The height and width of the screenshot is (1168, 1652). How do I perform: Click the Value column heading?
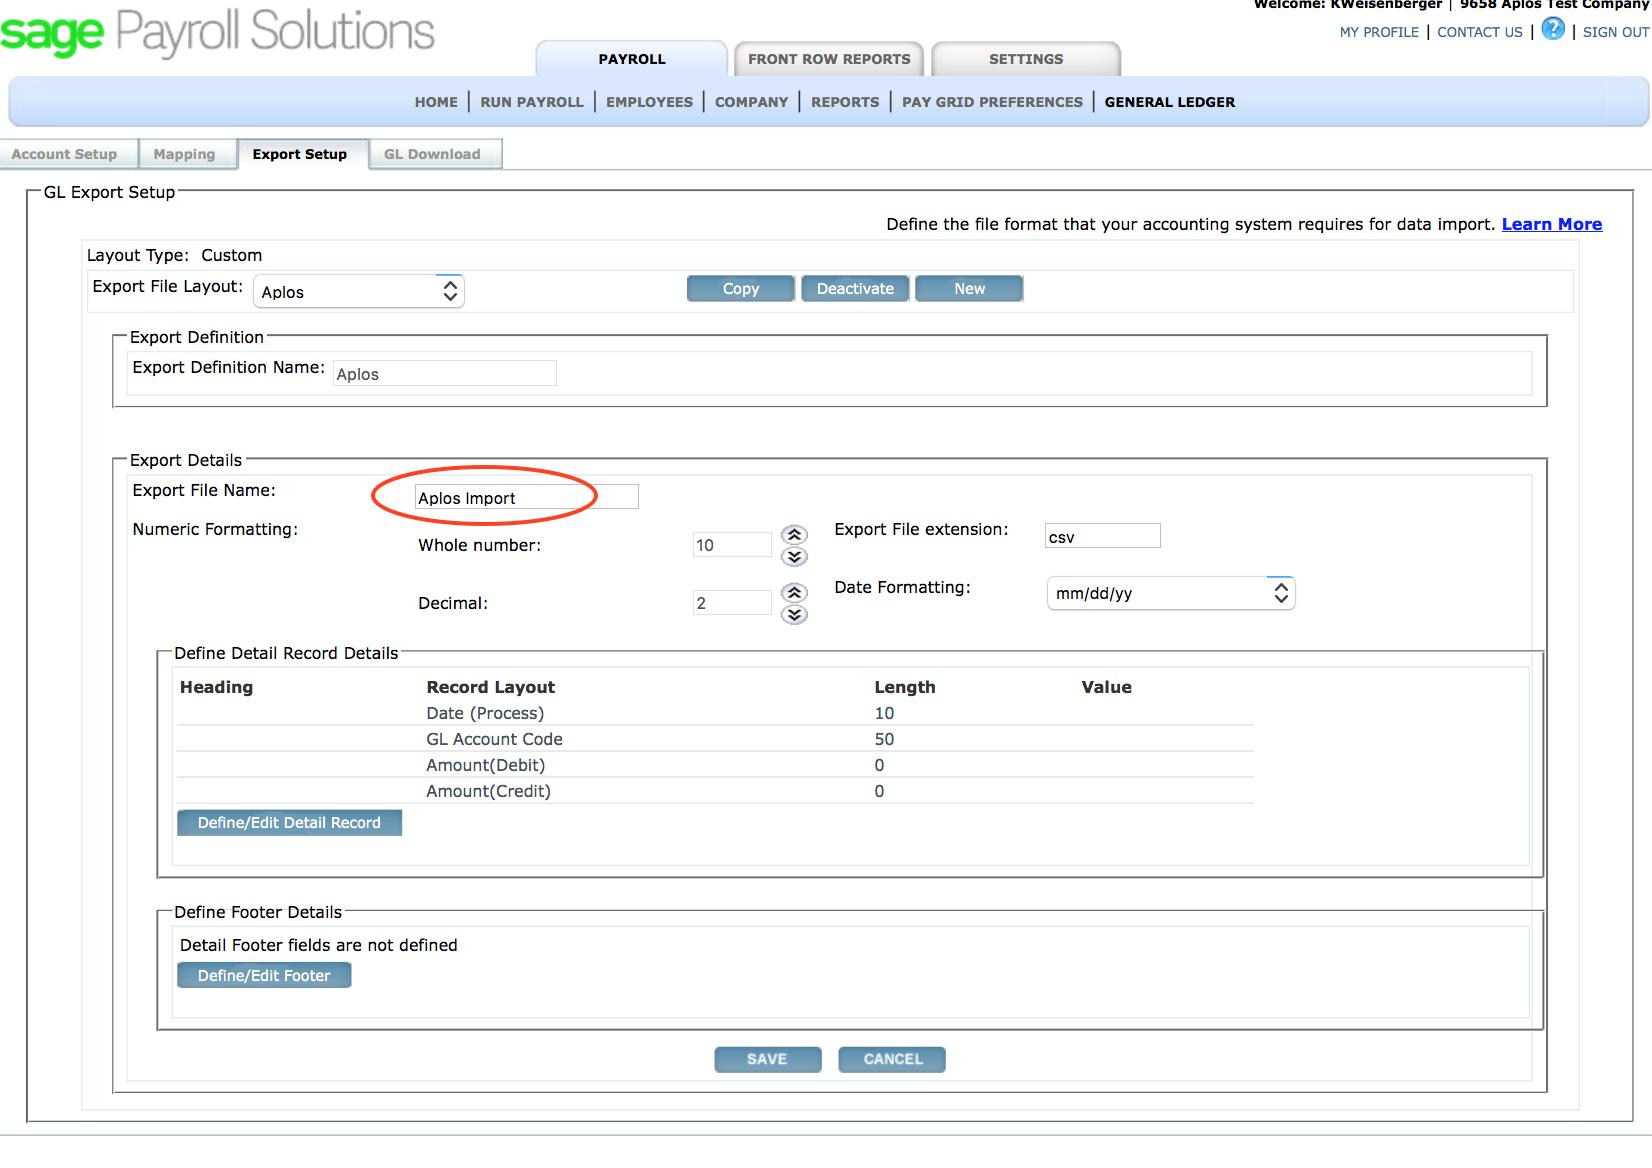pos(1106,687)
